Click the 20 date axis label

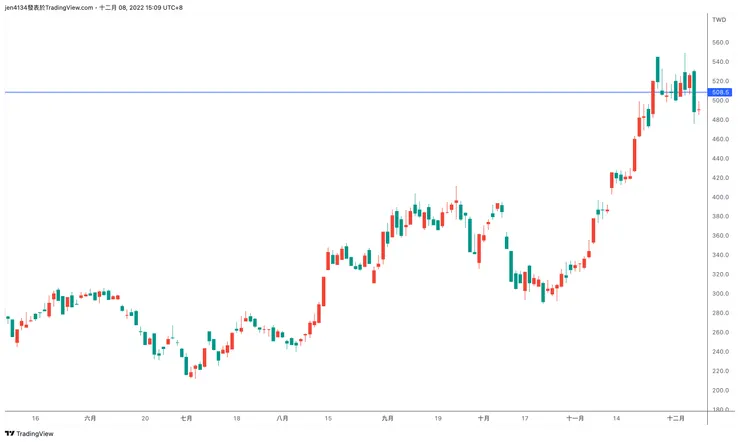click(145, 418)
